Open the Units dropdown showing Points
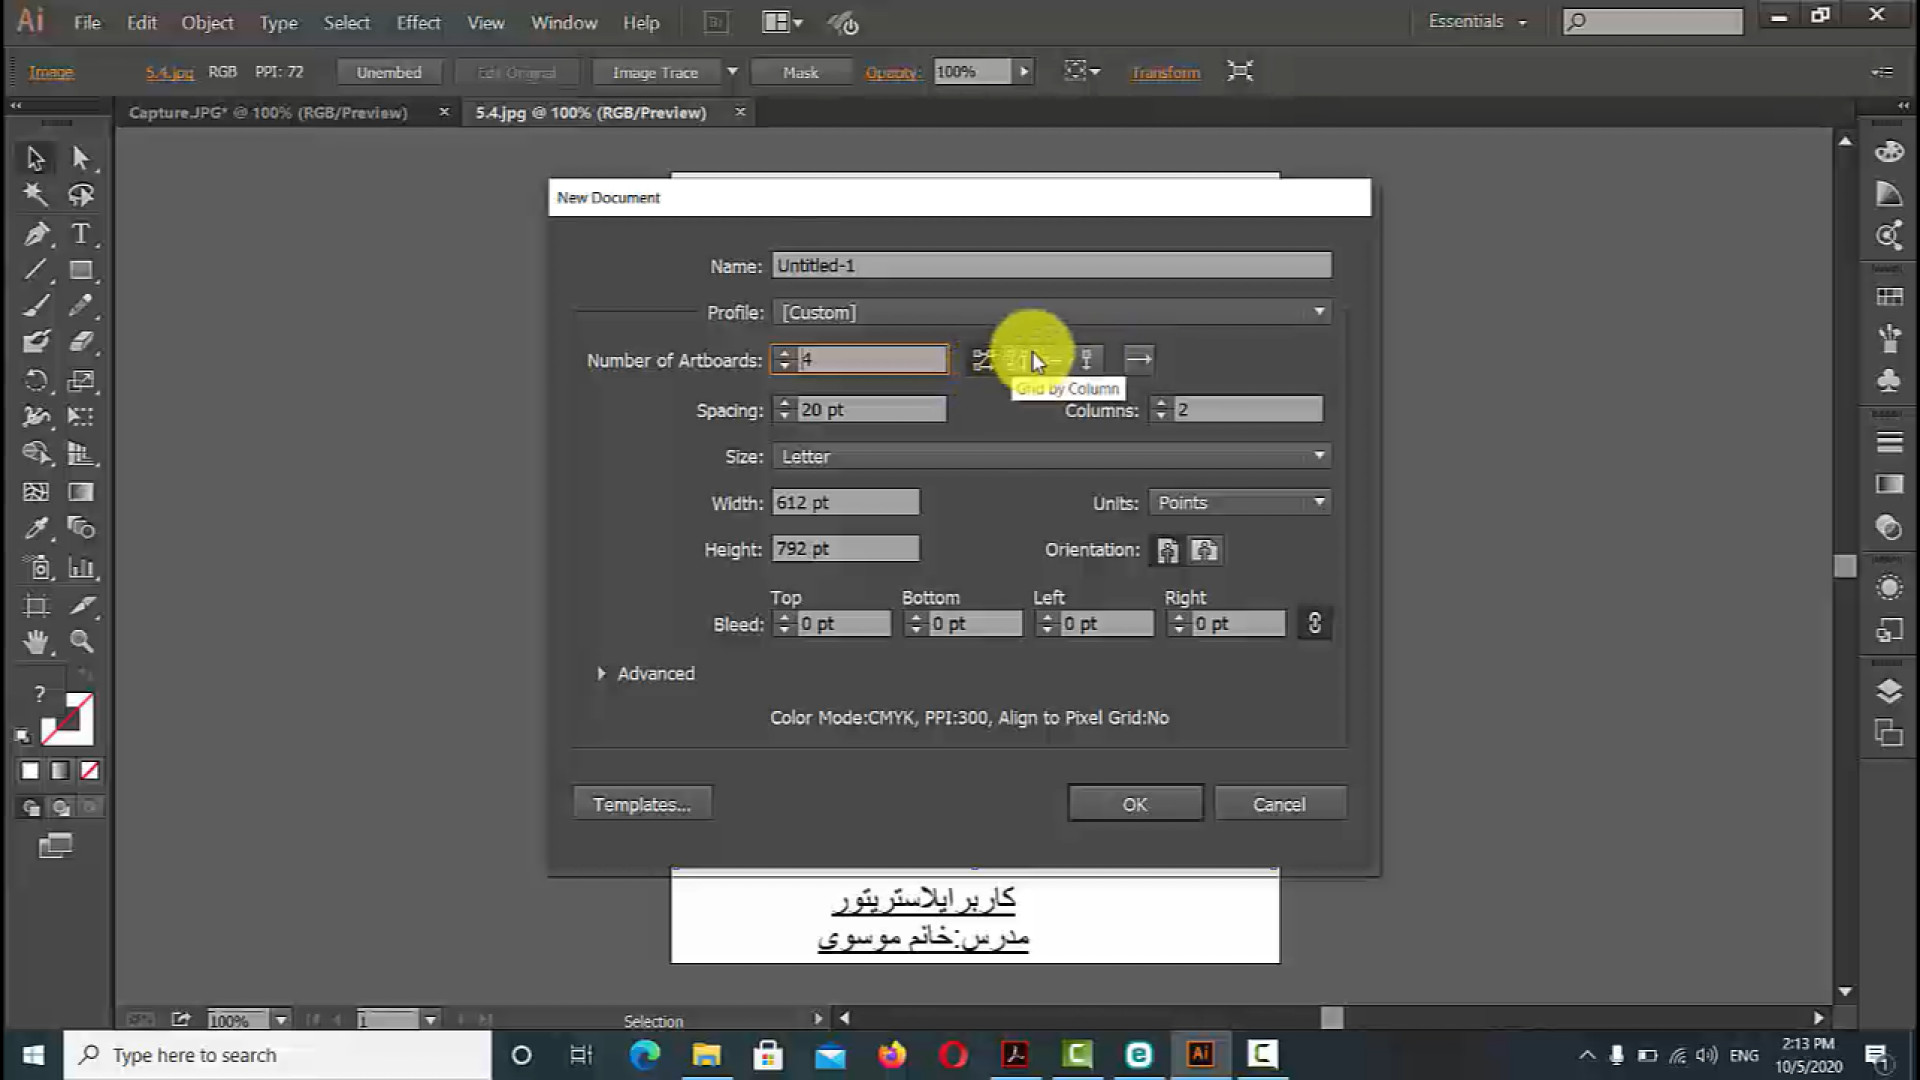 point(1240,503)
